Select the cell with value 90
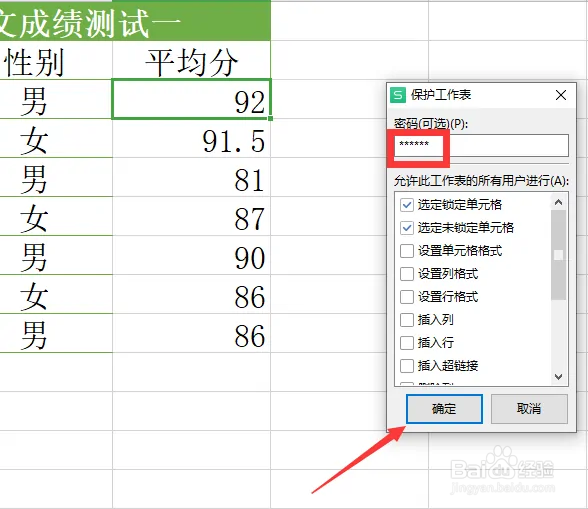Viewport: 588px width, 509px height. 191,255
